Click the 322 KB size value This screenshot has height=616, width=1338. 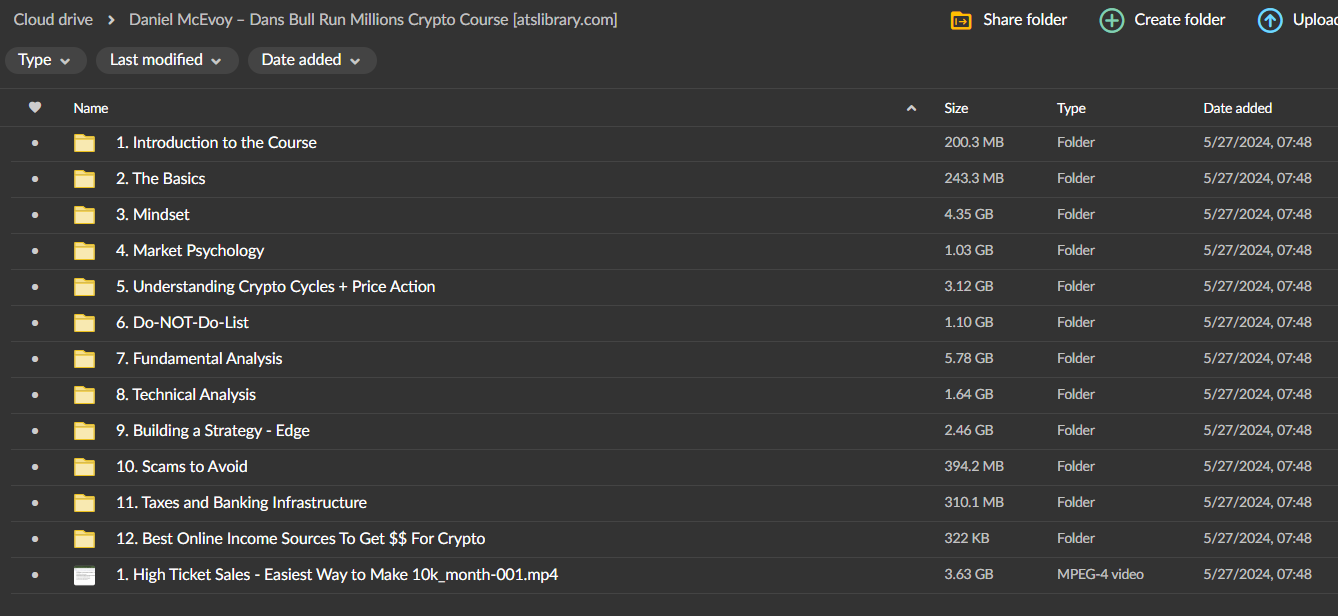click(x=967, y=539)
